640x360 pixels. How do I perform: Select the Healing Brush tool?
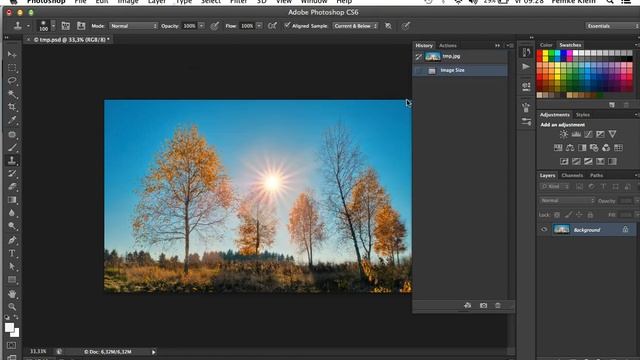(12, 134)
